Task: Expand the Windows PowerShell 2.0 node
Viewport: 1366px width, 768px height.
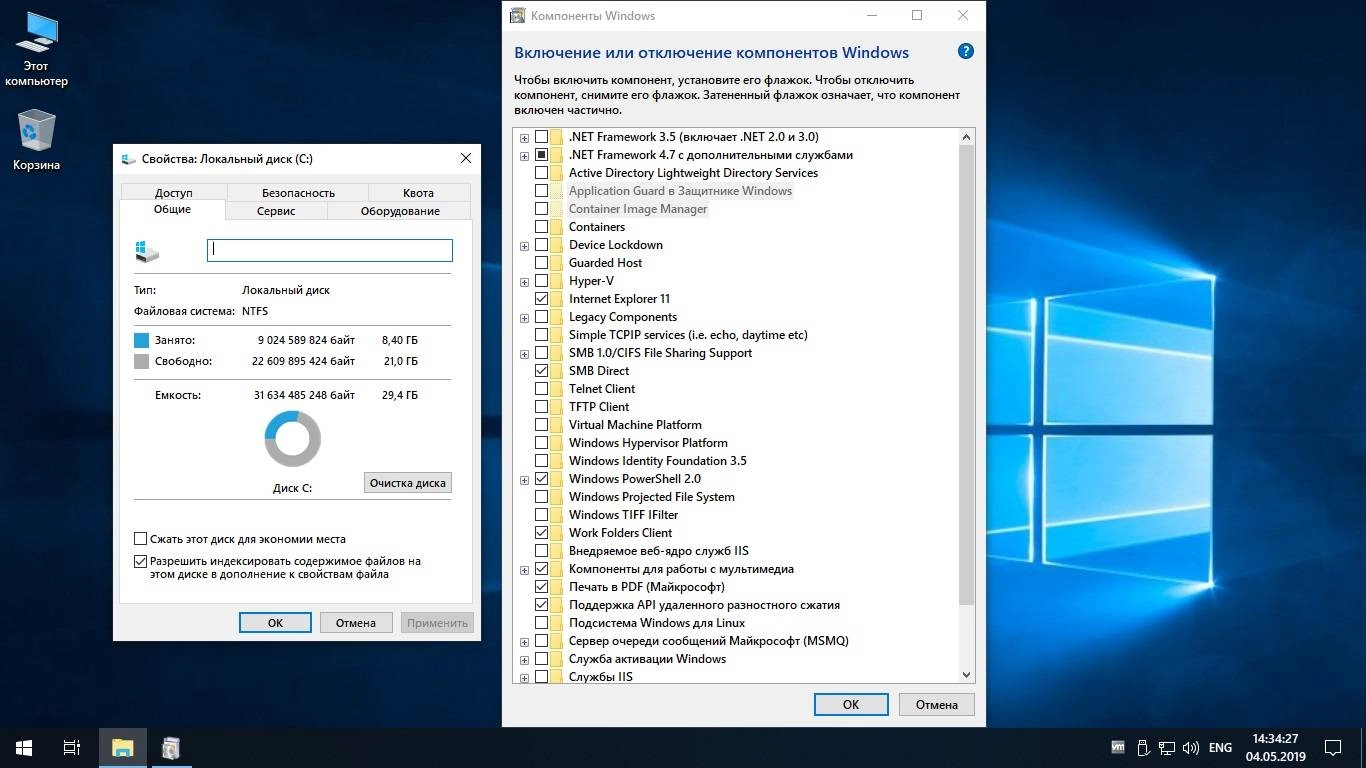Action: coord(524,480)
